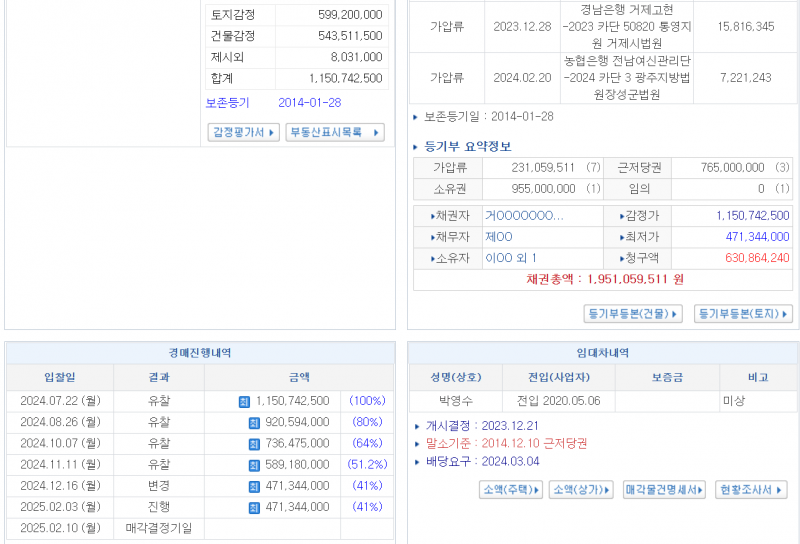
Task: View 등기부등본(토지) land registry
Action: (x=743, y=314)
